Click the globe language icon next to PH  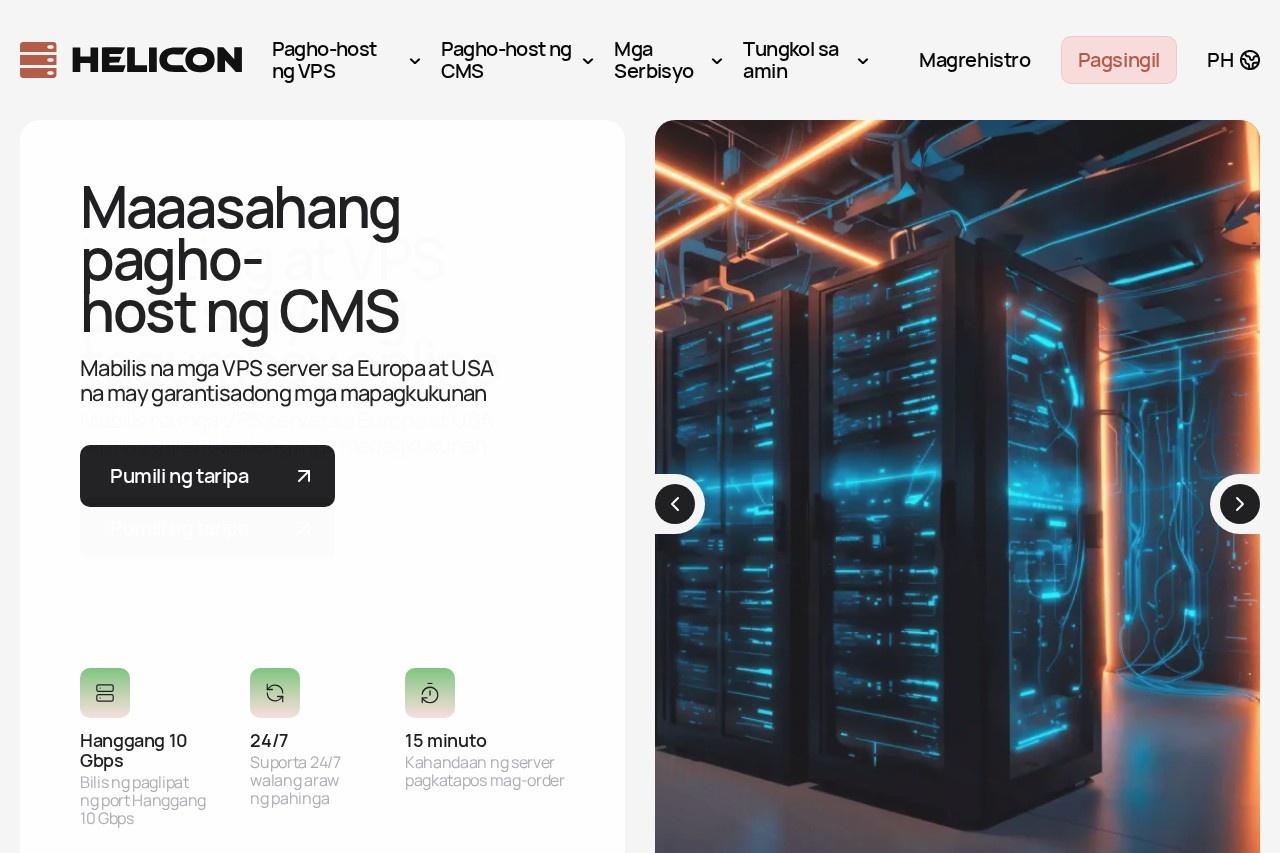(x=1250, y=60)
